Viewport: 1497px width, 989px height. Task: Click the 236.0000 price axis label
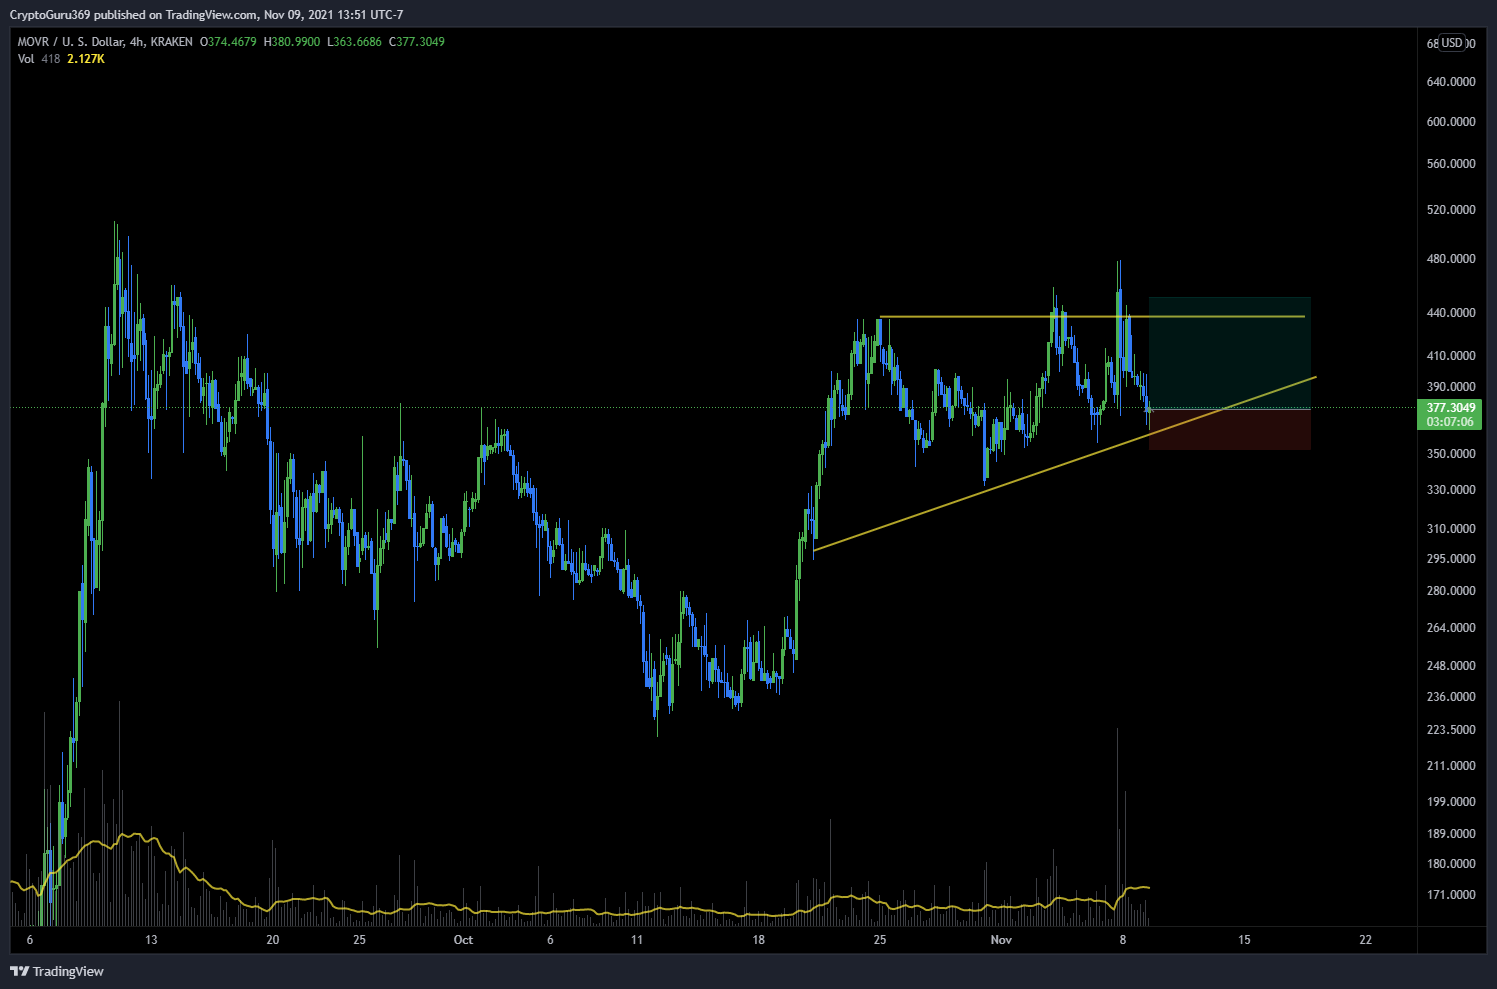[x=1451, y=697]
